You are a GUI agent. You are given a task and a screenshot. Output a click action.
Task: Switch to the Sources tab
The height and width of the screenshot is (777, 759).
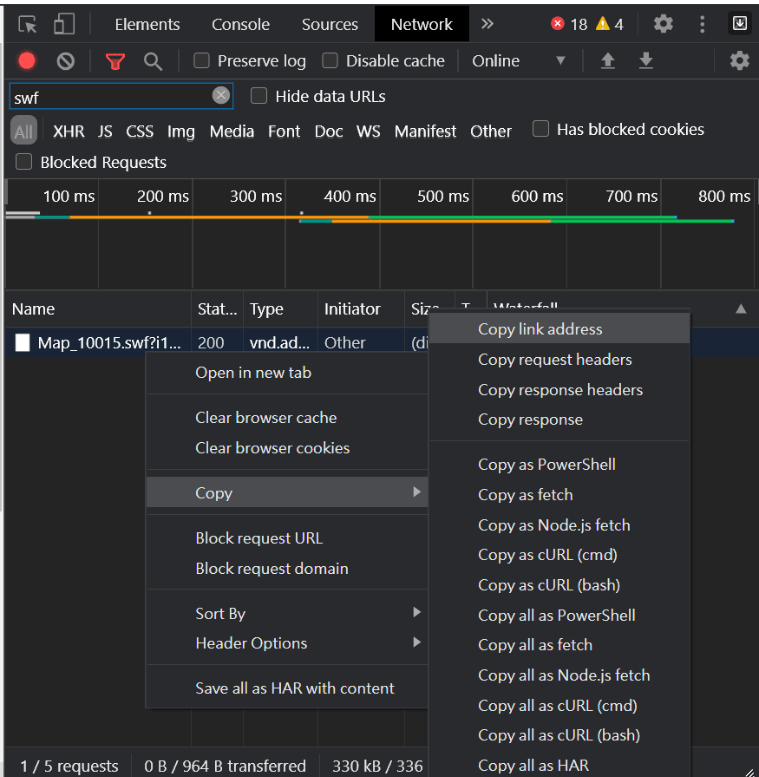click(x=329, y=24)
